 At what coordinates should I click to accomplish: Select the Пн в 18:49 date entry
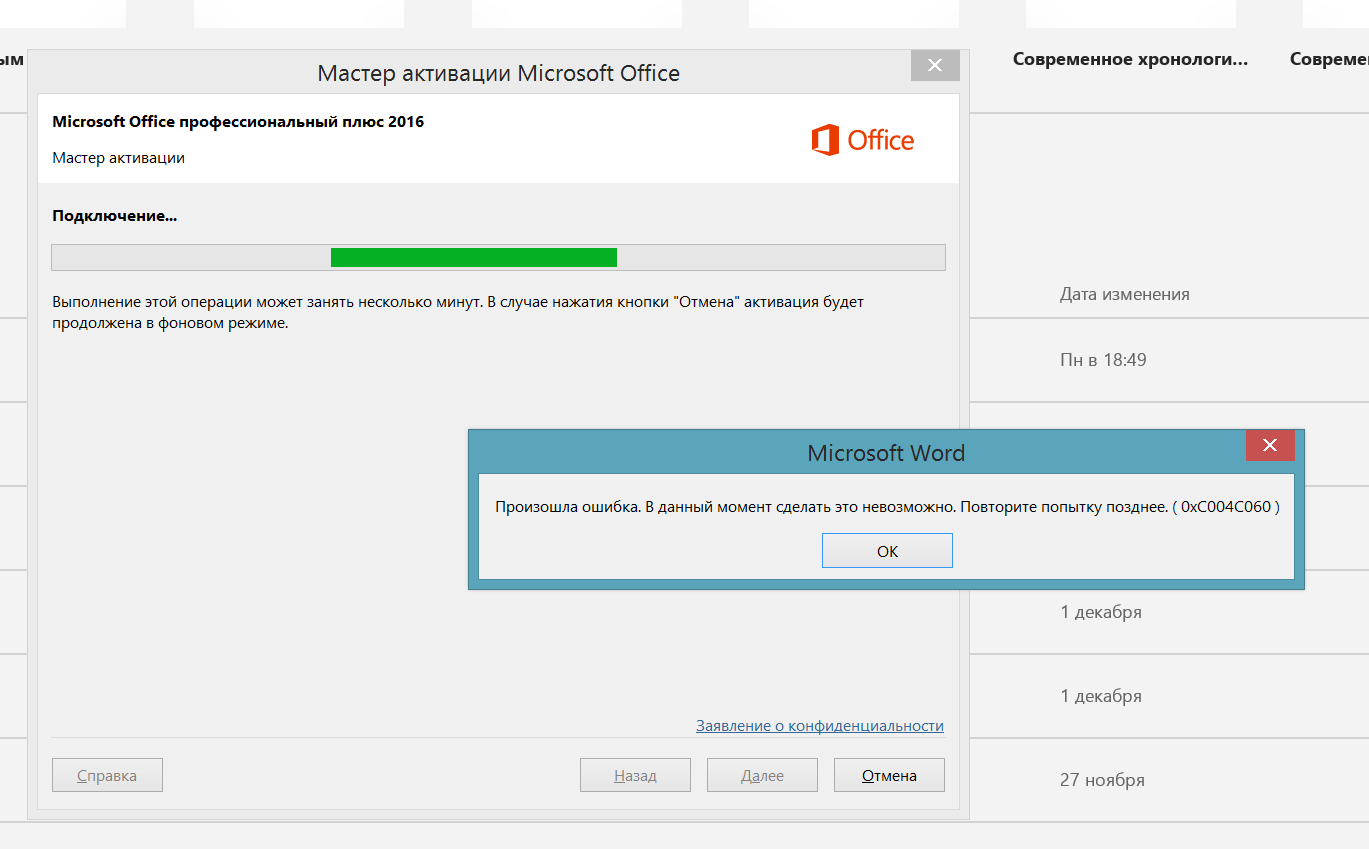point(1103,359)
